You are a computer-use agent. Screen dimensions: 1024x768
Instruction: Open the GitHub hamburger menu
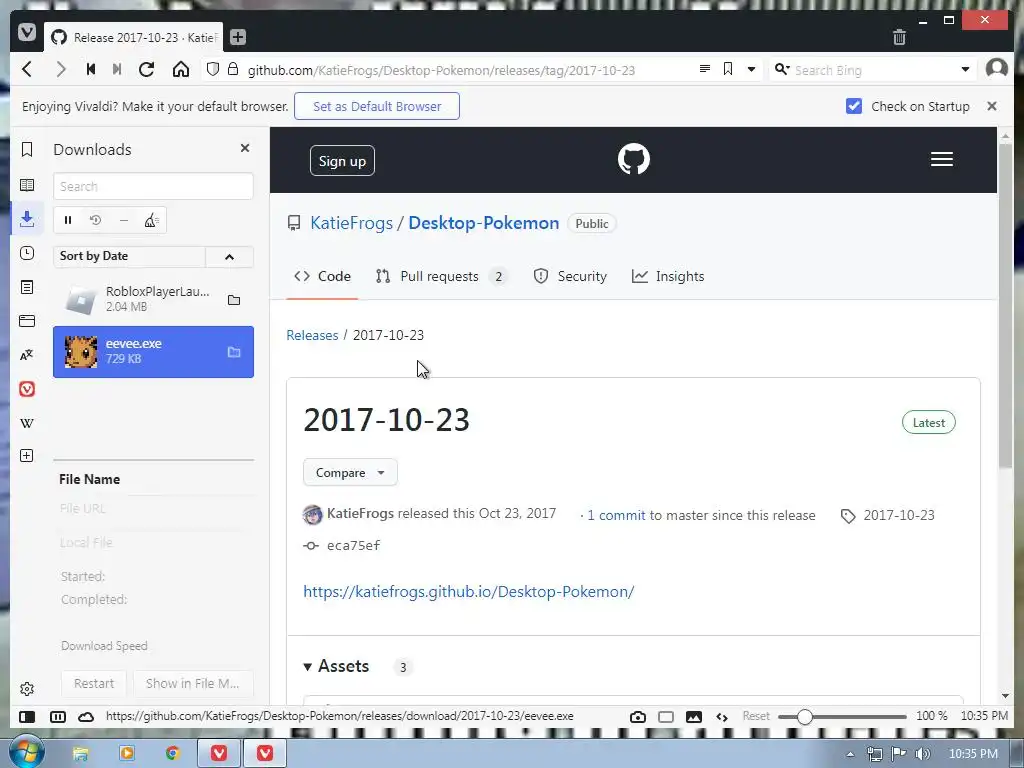click(x=942, y=159)
